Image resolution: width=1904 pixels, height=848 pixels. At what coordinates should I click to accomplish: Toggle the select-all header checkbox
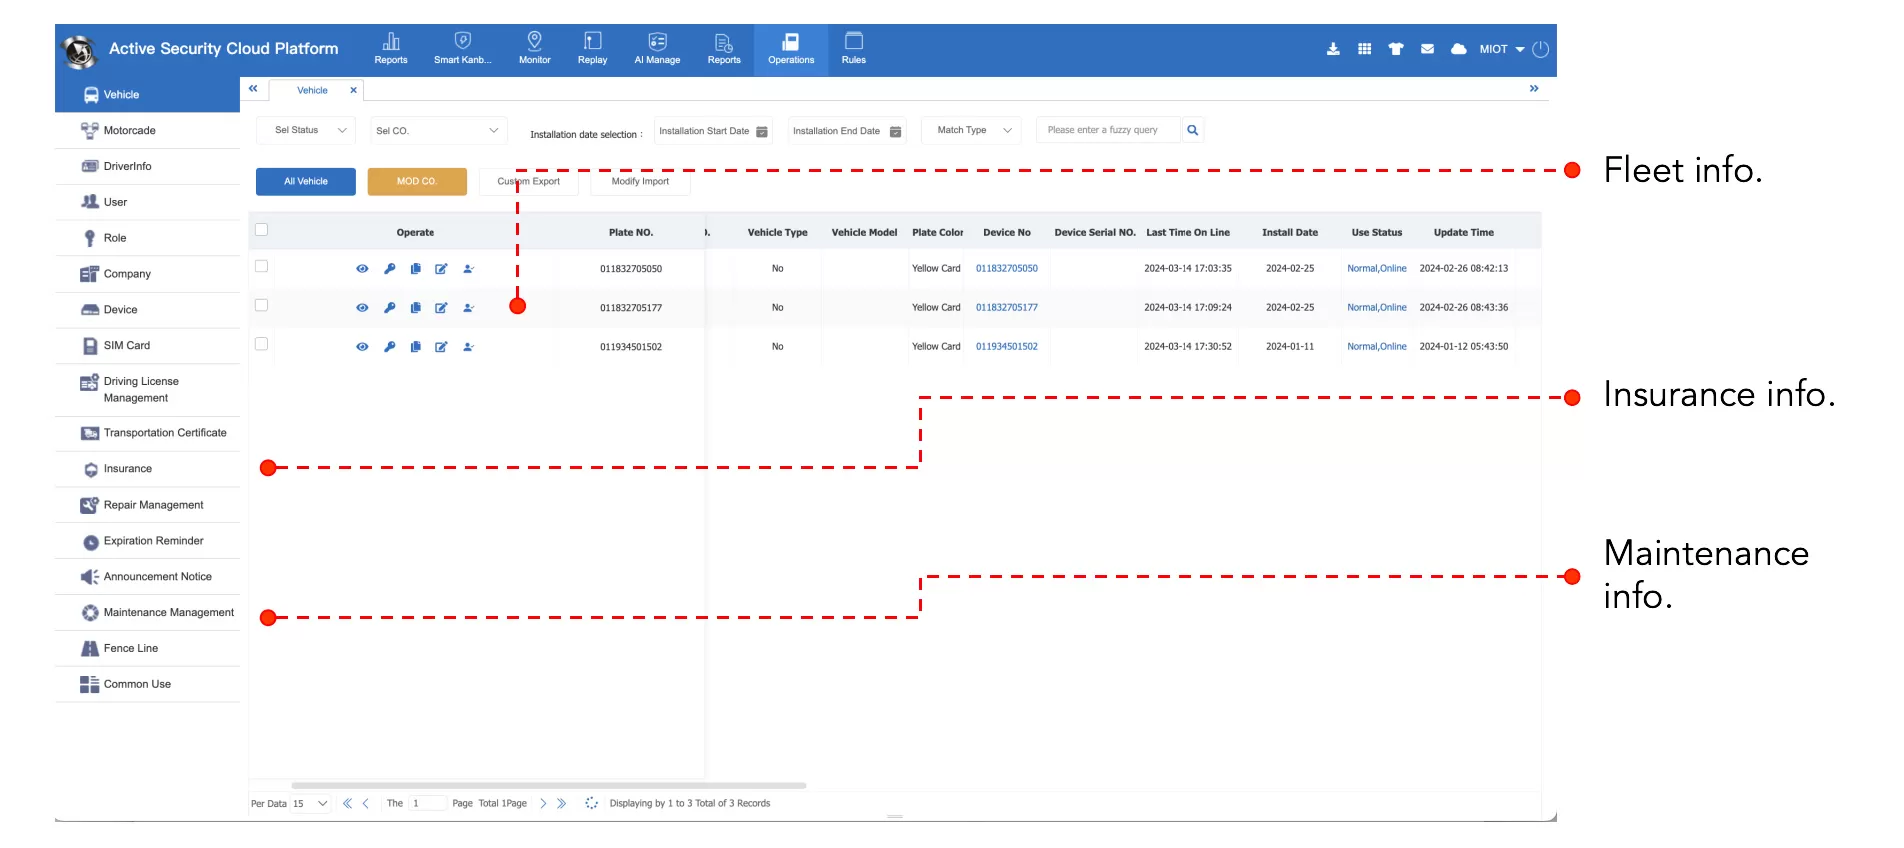tap(262, 230)
